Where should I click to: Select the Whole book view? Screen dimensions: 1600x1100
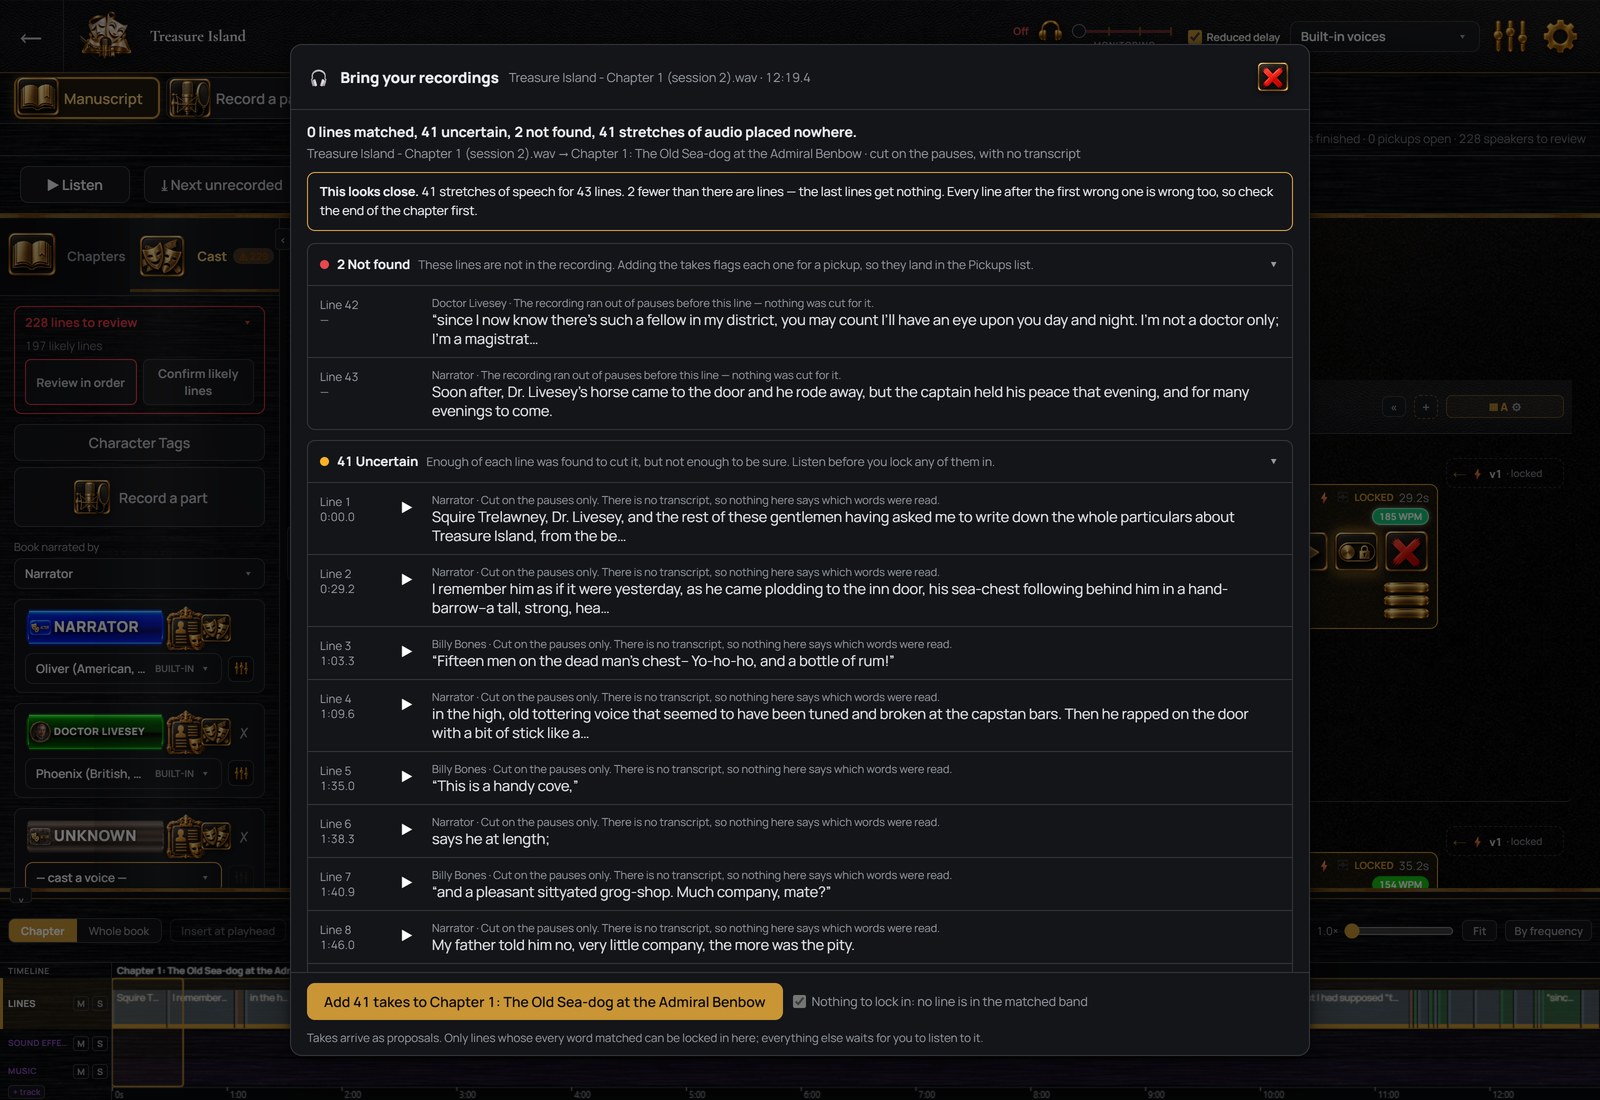119,931
